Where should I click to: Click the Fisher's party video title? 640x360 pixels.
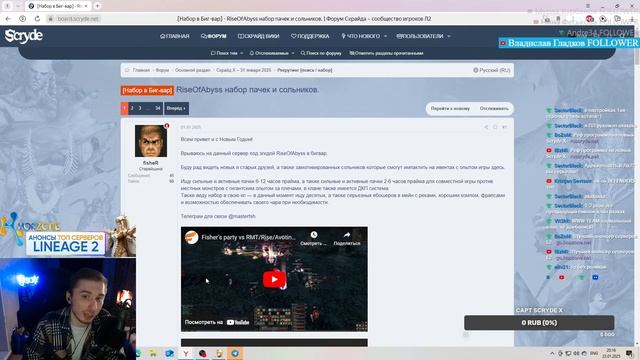[249, 237]
